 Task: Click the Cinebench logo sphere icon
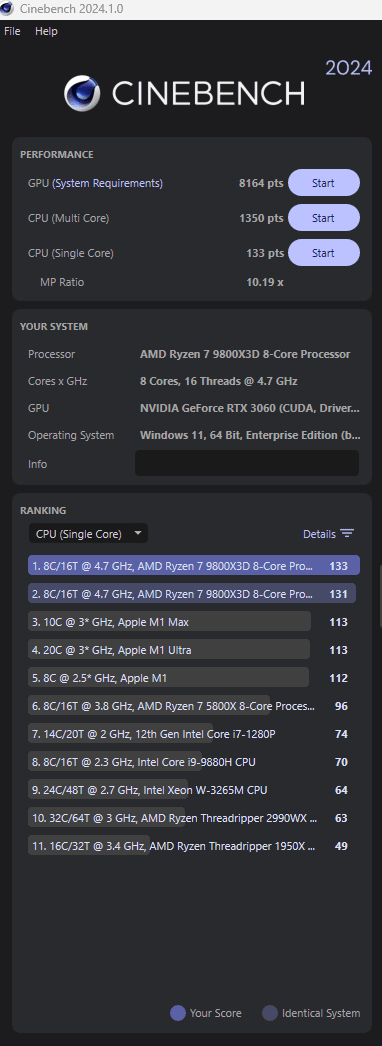click(82, 93)
